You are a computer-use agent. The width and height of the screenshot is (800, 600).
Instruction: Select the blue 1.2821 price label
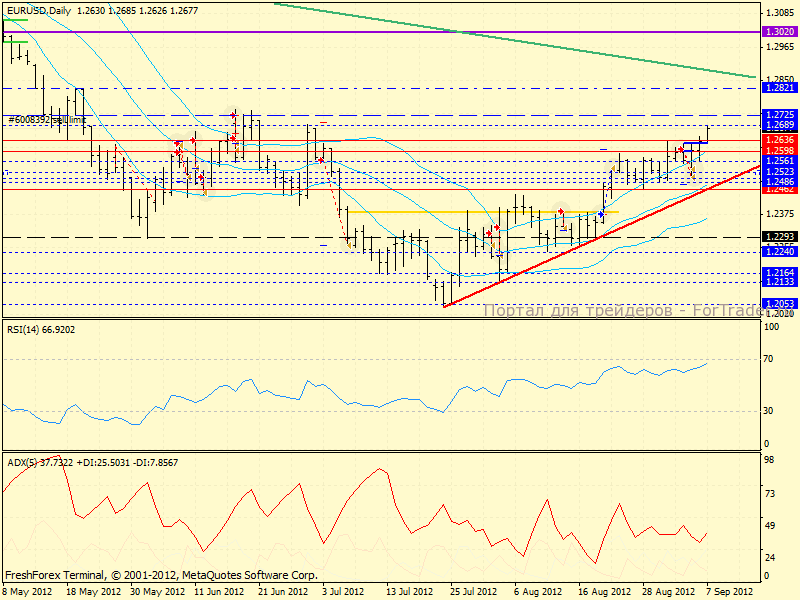pyautogui.click(x=778, y=88)
